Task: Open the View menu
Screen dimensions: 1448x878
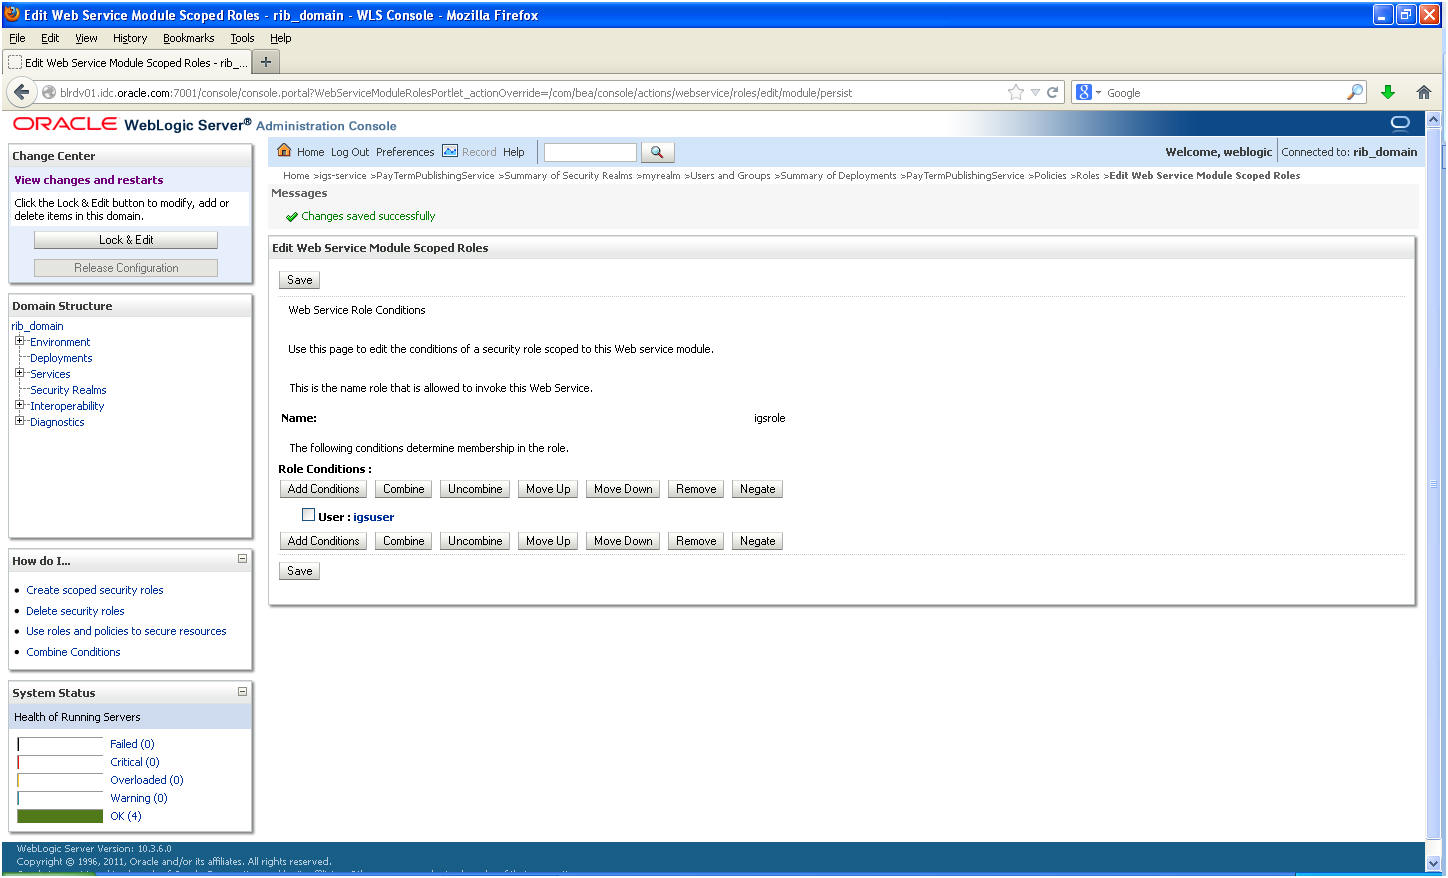Action: pyautogui.click(x=86, y=38)
